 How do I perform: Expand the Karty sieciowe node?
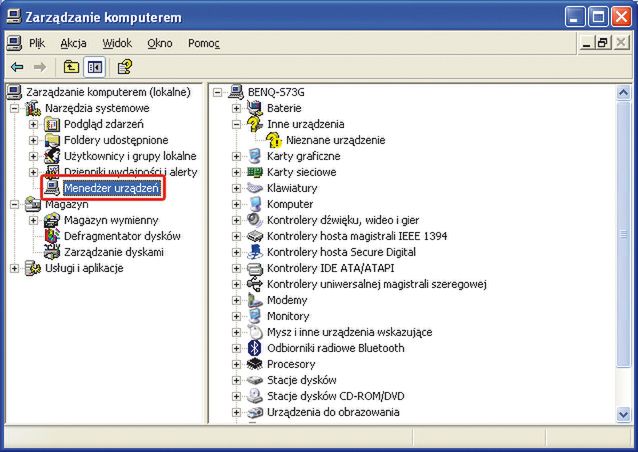(236, 172)
